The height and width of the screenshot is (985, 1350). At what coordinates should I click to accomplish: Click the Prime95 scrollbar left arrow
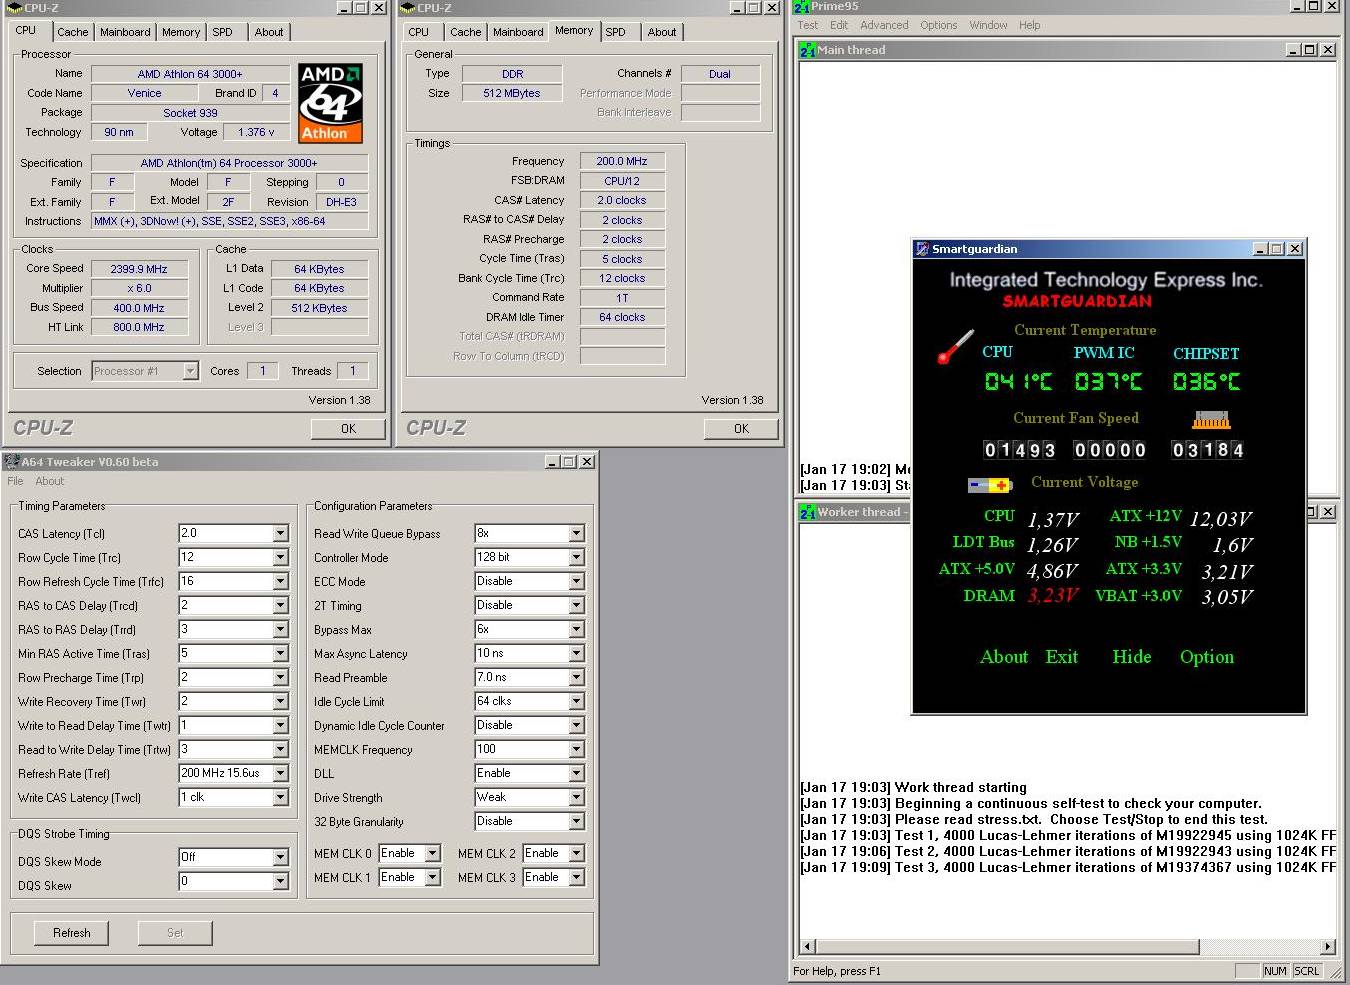(808, 946)
